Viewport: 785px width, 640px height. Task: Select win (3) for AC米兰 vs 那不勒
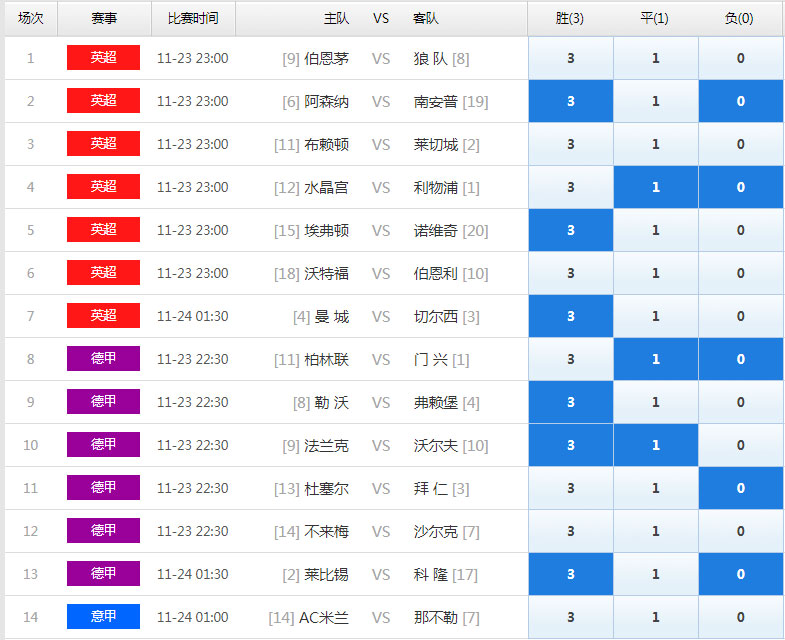point(571,618)
